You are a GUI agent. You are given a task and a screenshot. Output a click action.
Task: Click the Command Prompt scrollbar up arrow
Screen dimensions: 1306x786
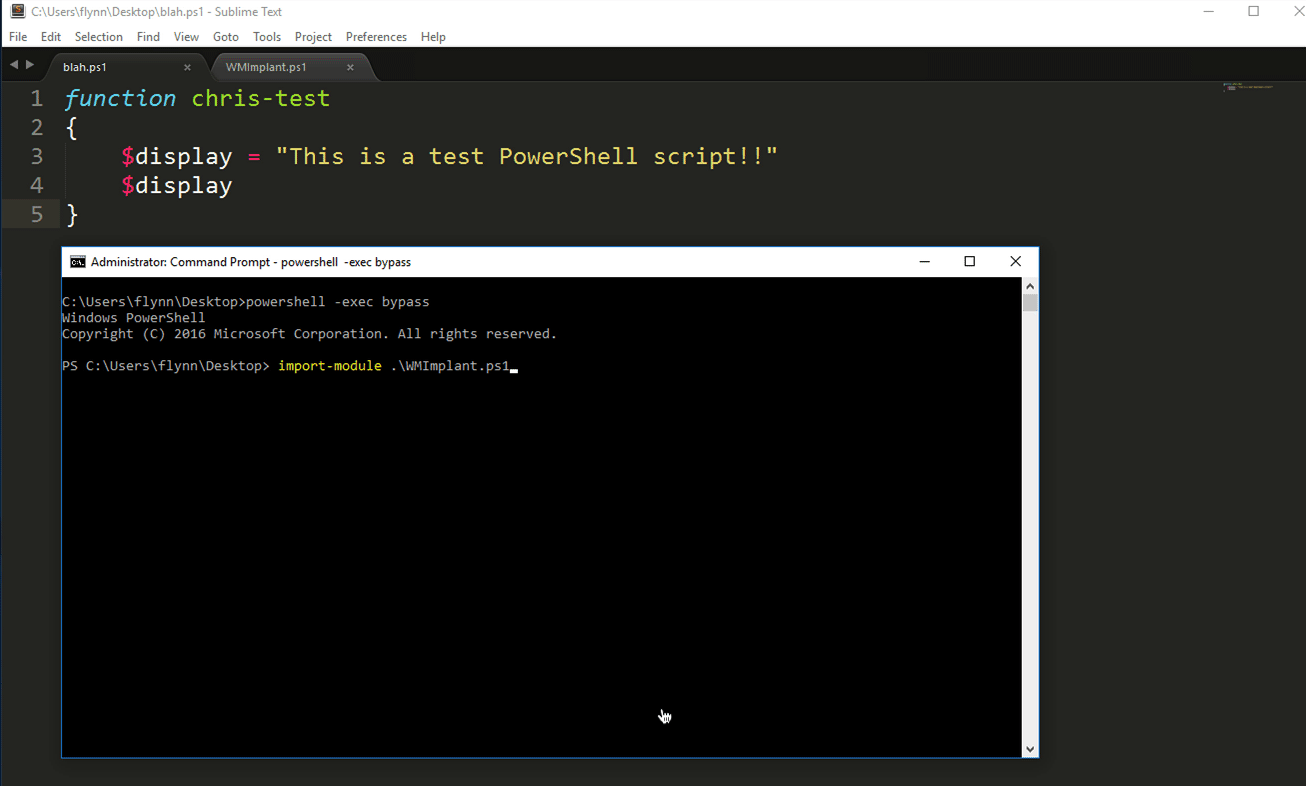(x=1030, y=286)
